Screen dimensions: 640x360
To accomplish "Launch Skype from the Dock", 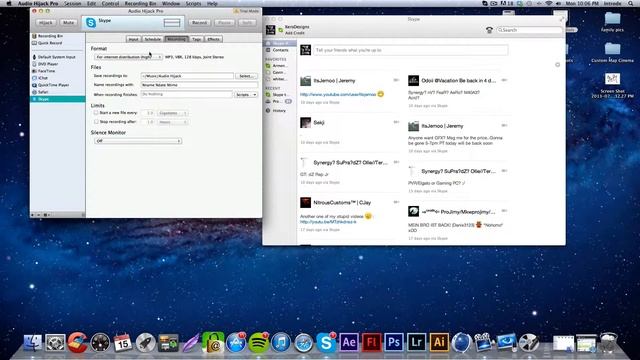I will coord(326,342).
